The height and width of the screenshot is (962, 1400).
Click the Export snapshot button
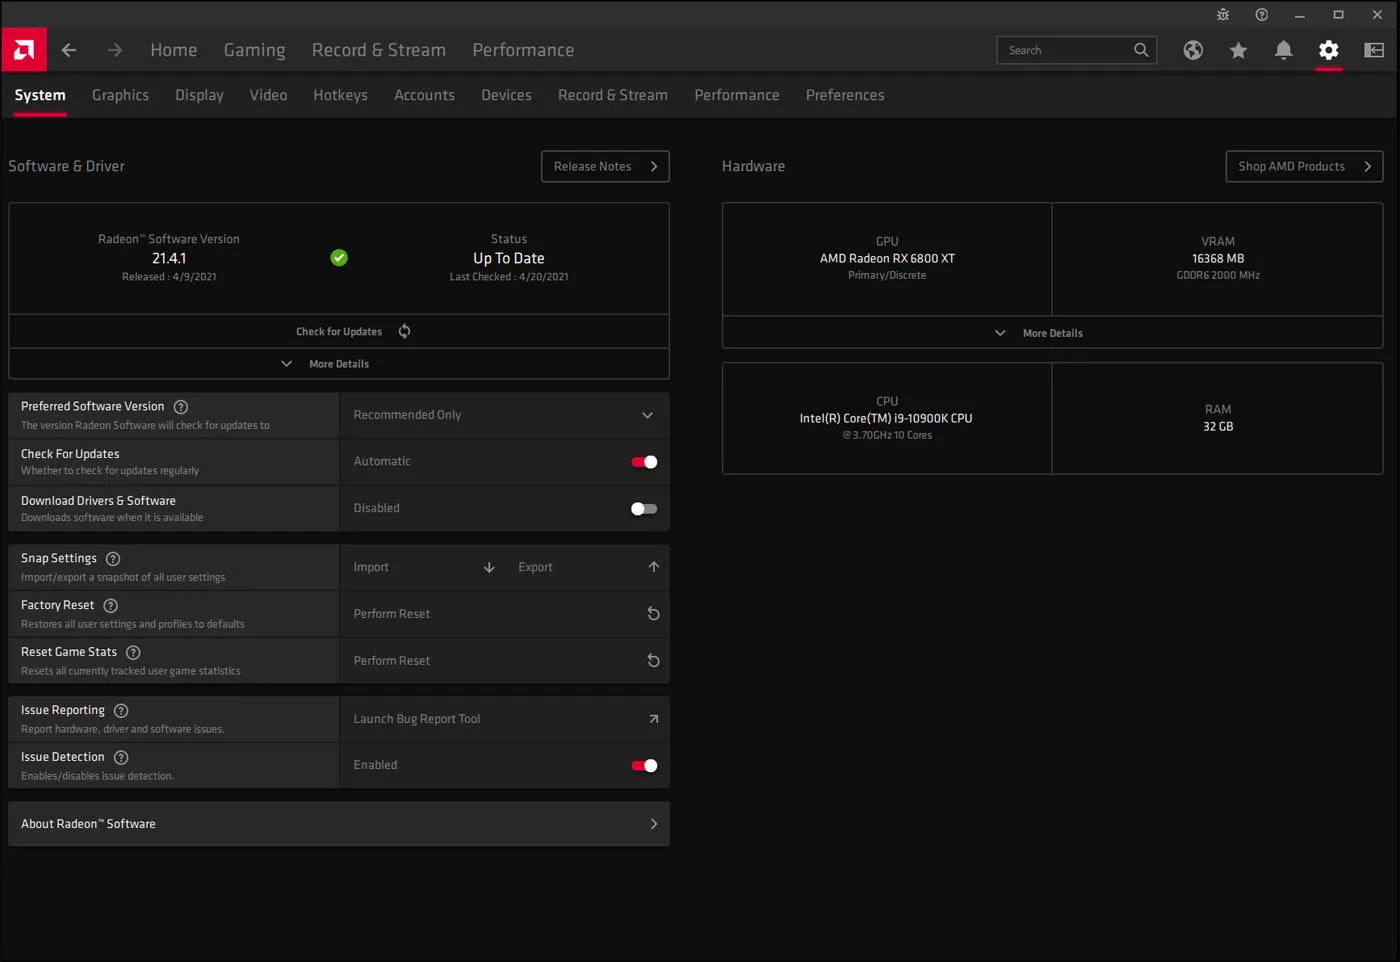coord(587,567)
